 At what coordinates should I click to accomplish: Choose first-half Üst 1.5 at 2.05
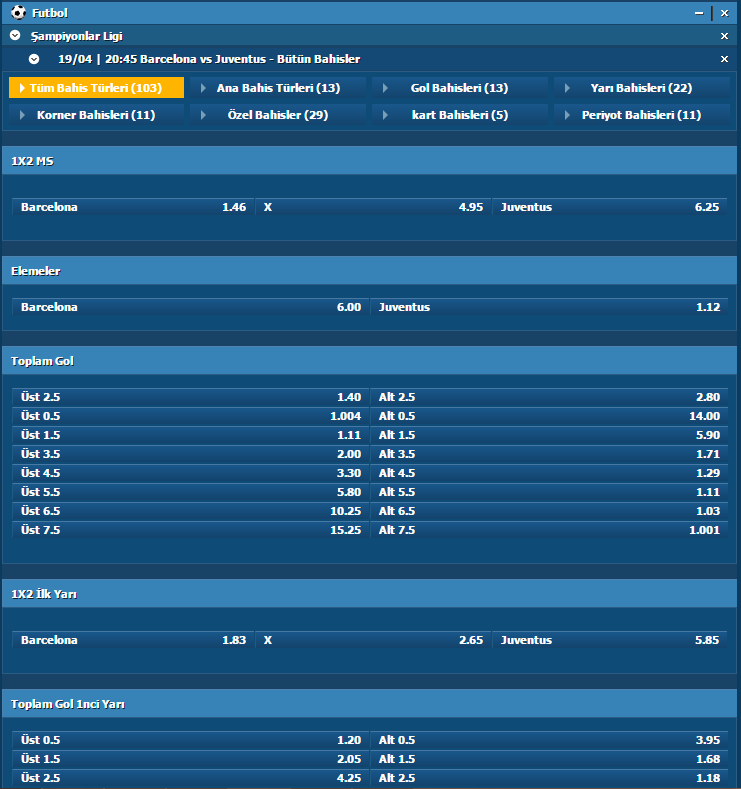(x=191, y=759)
